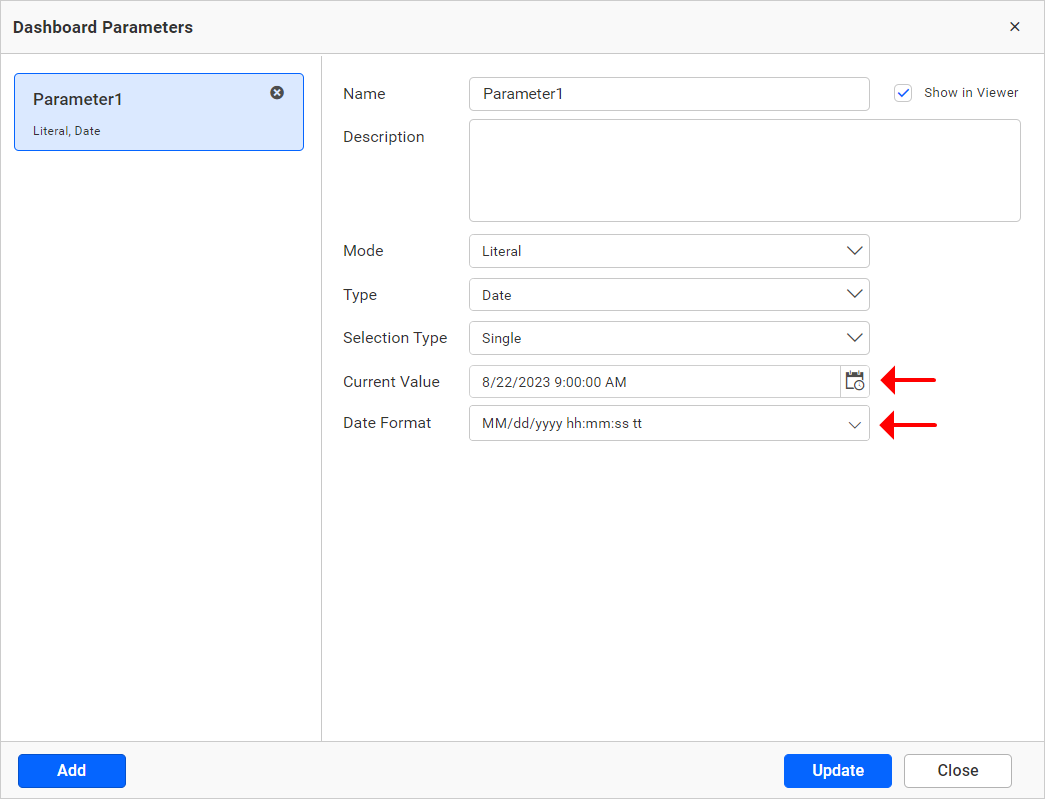Delete Parameter1 using its cross icon
This screenshot has width=1045, height=799.
[x=277, y=92]
